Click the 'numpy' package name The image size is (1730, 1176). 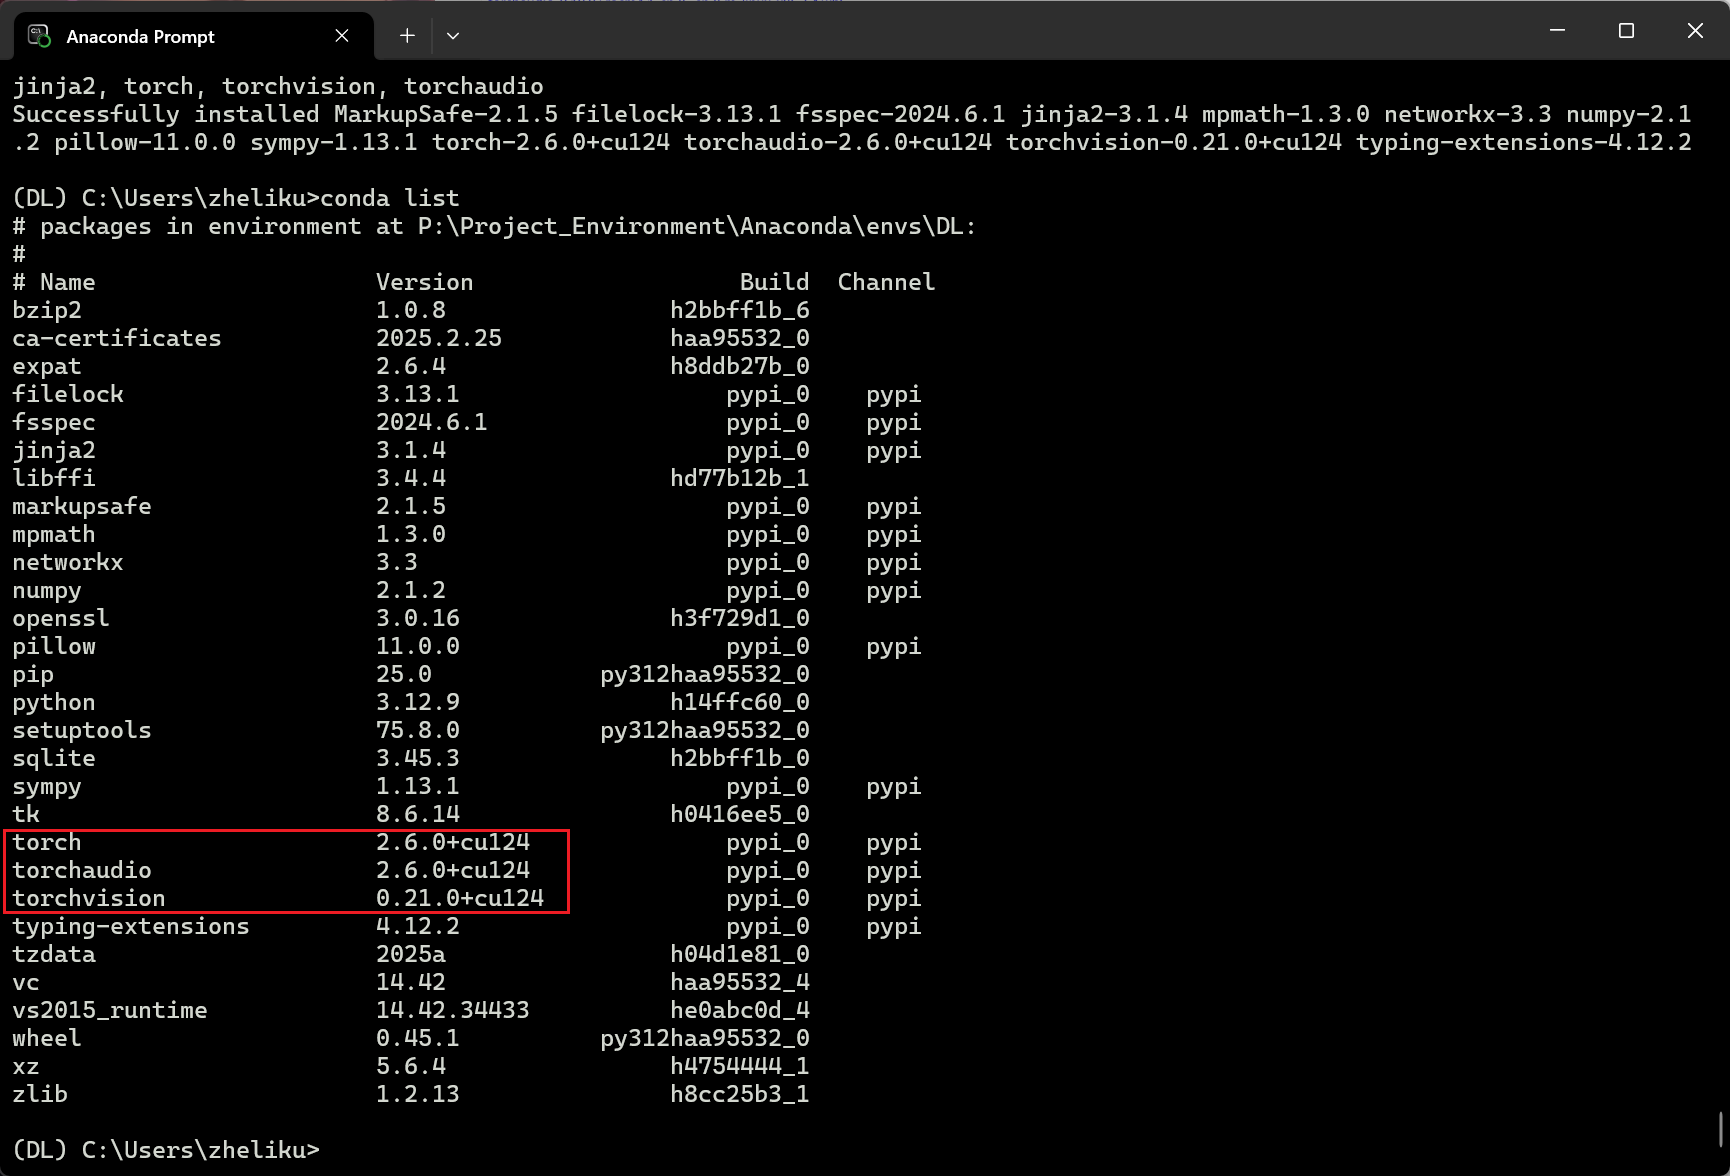47,591
